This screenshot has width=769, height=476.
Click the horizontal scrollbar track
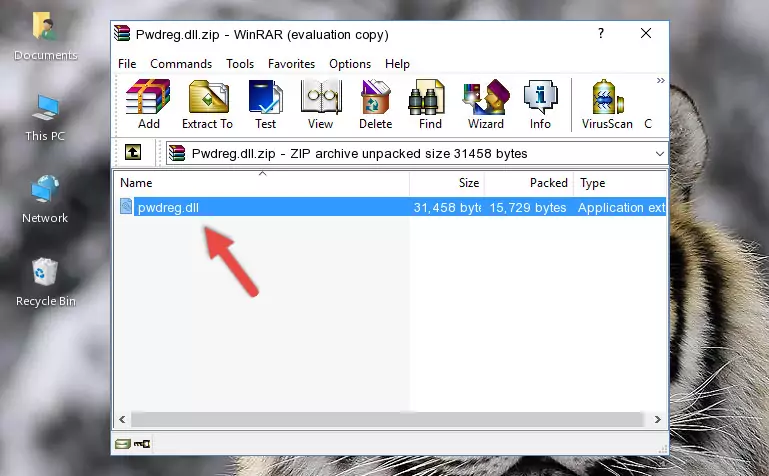[387, 419]
